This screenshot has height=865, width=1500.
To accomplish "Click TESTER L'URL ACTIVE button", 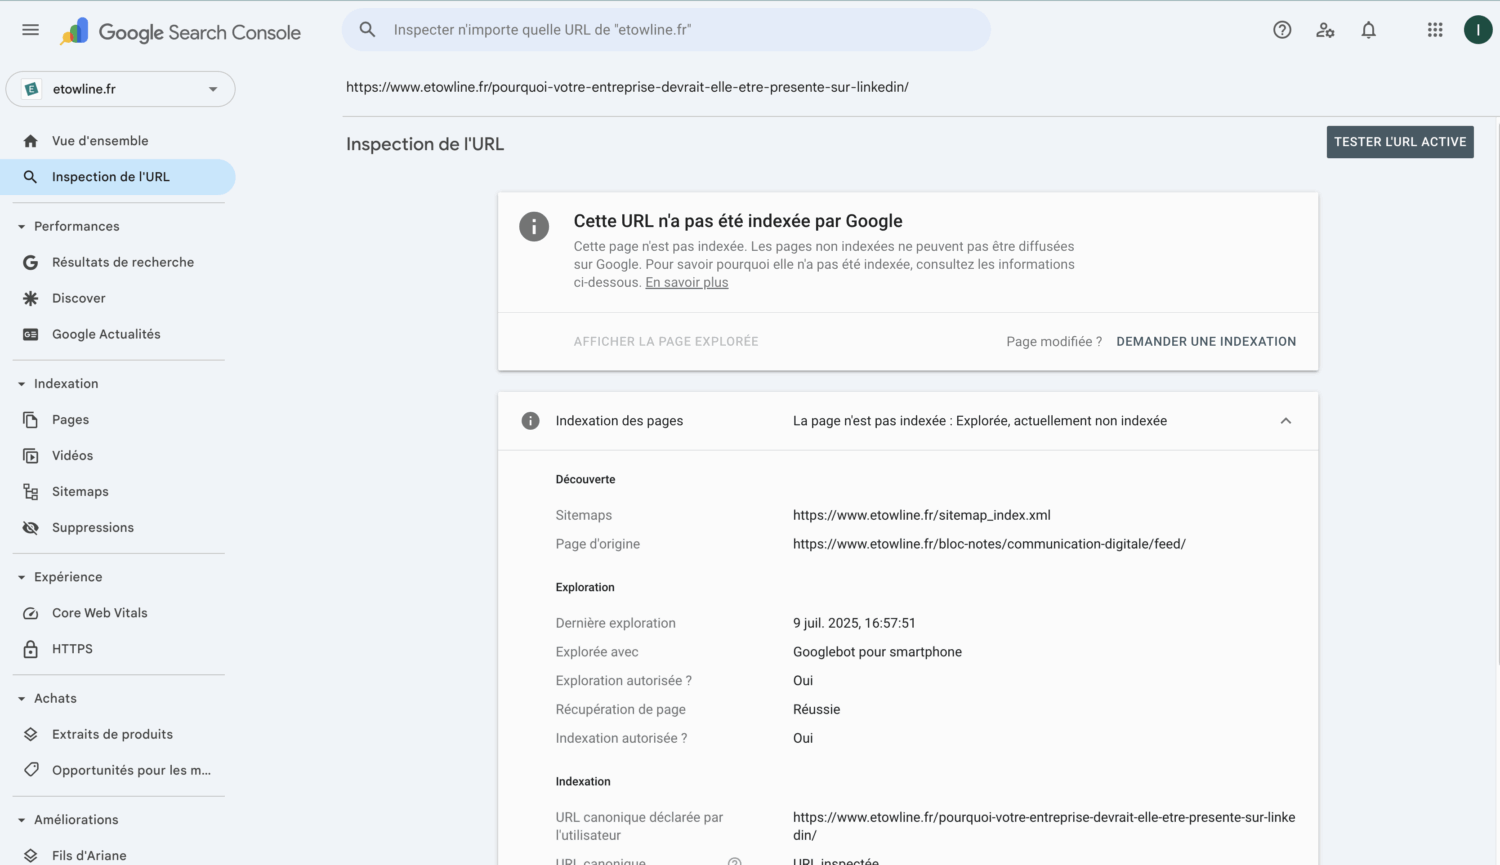I will click(x=1400, y=142).
